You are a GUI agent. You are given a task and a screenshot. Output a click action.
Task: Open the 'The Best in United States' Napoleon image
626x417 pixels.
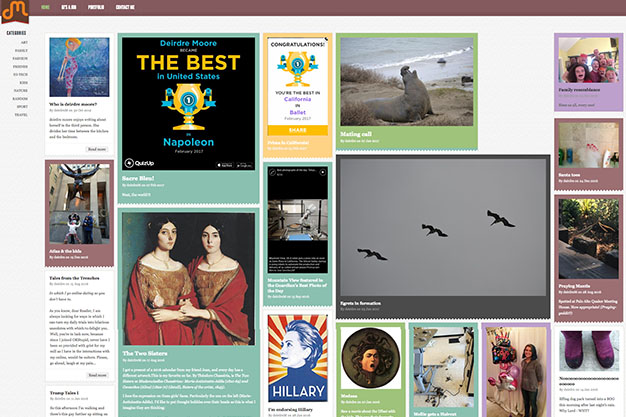click(x=188, y=104)
